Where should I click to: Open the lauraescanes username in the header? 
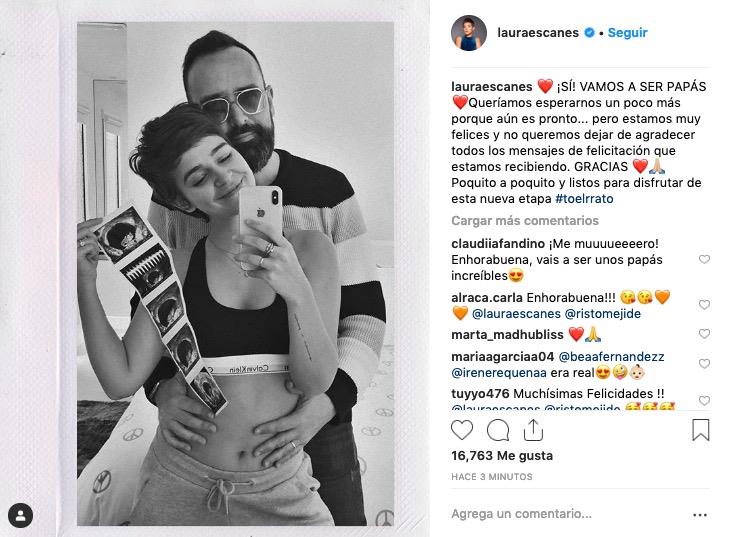coord(538,33)
